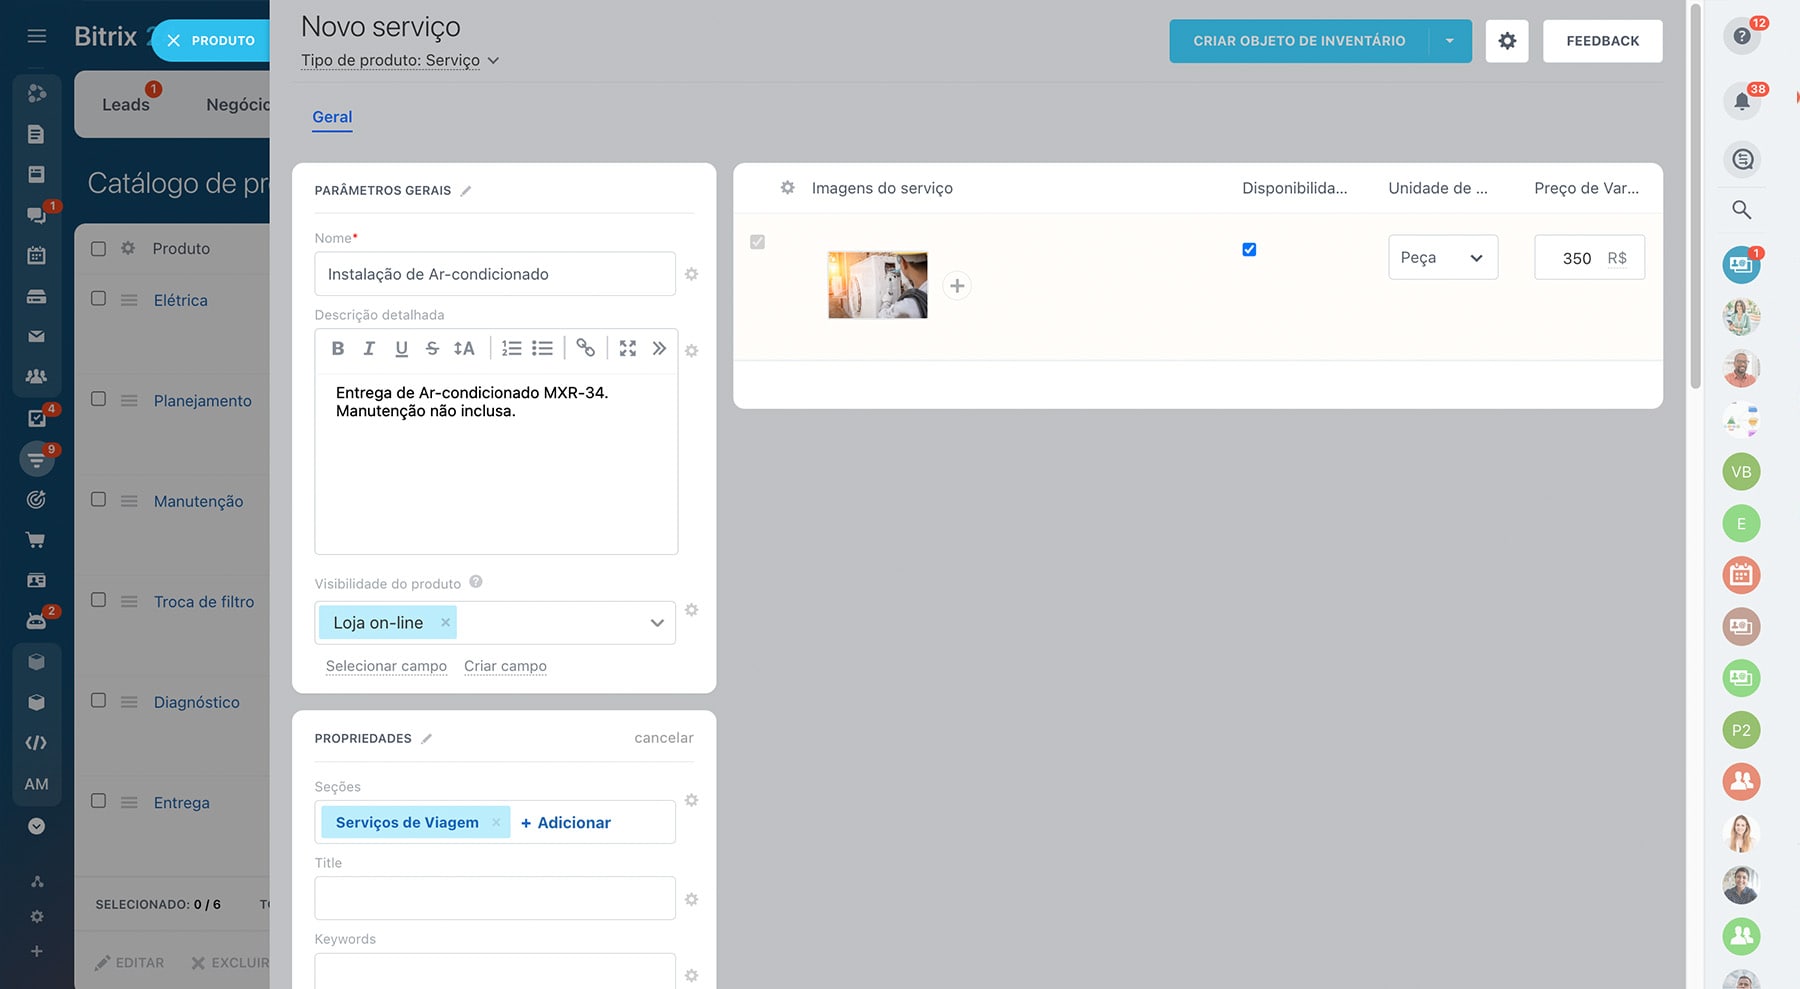
Task: Toggle the Disponibilidade checkbox
Action: [1249, 250]
